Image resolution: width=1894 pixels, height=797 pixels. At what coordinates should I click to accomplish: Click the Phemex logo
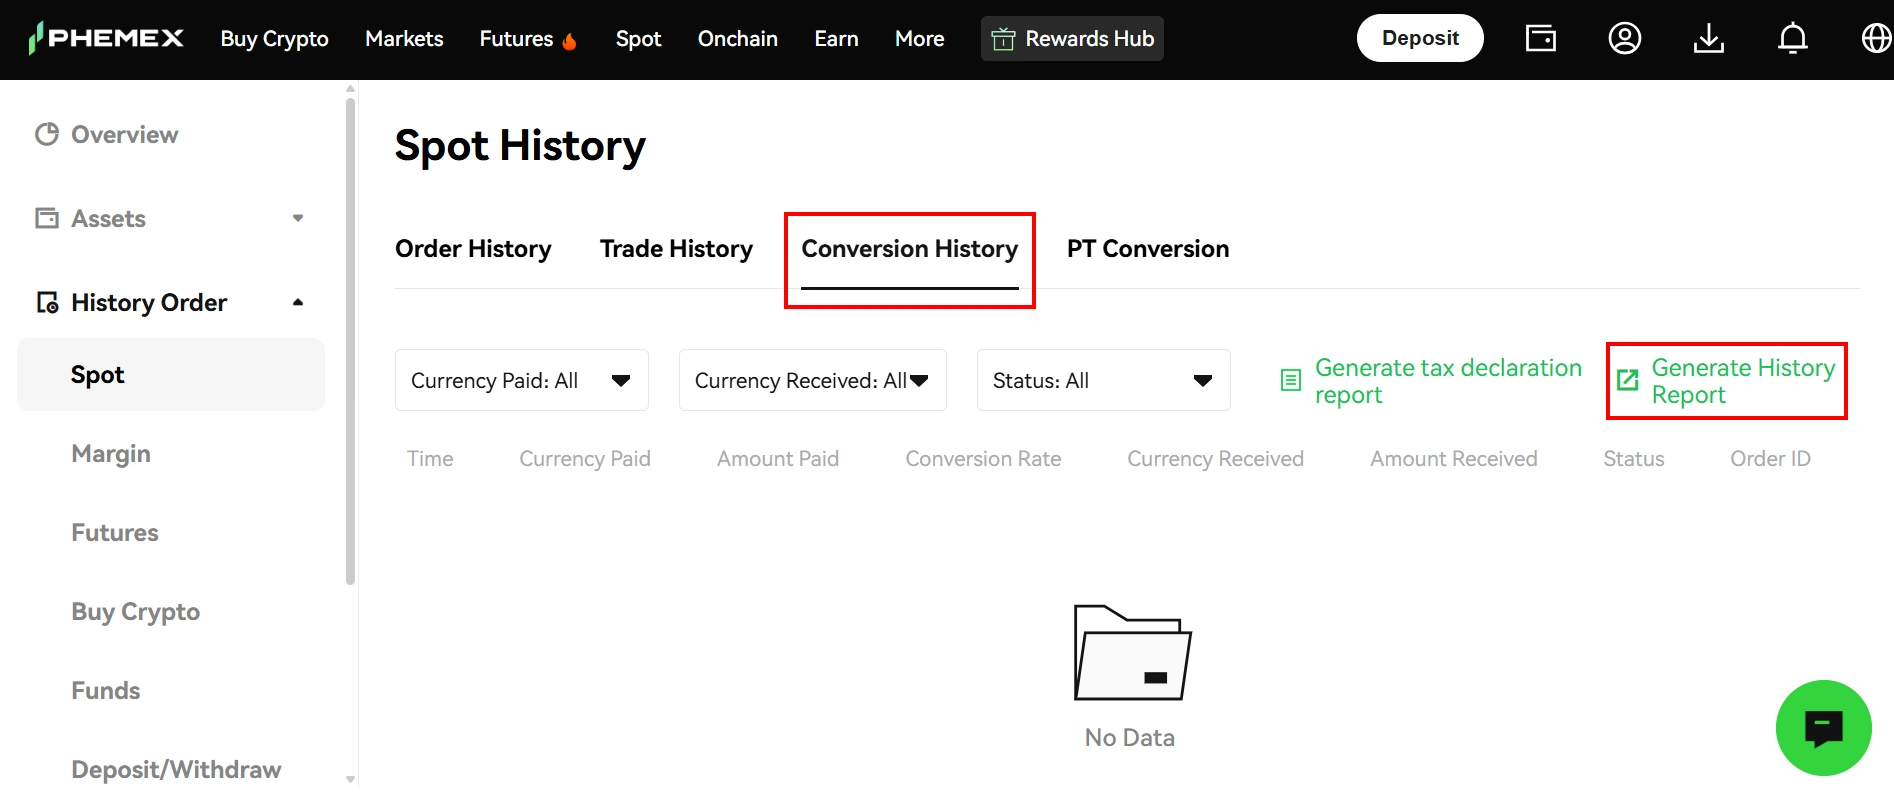pyautogui.click(x=106, y=38)
